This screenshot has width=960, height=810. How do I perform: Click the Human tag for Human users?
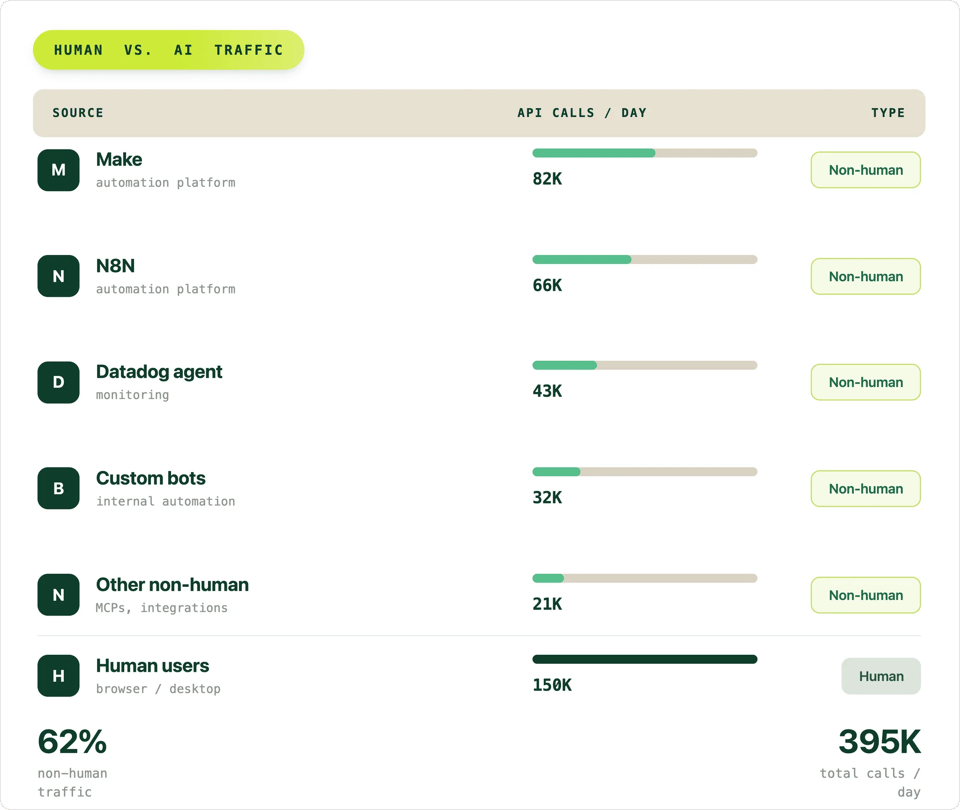[x=881, y=676]
